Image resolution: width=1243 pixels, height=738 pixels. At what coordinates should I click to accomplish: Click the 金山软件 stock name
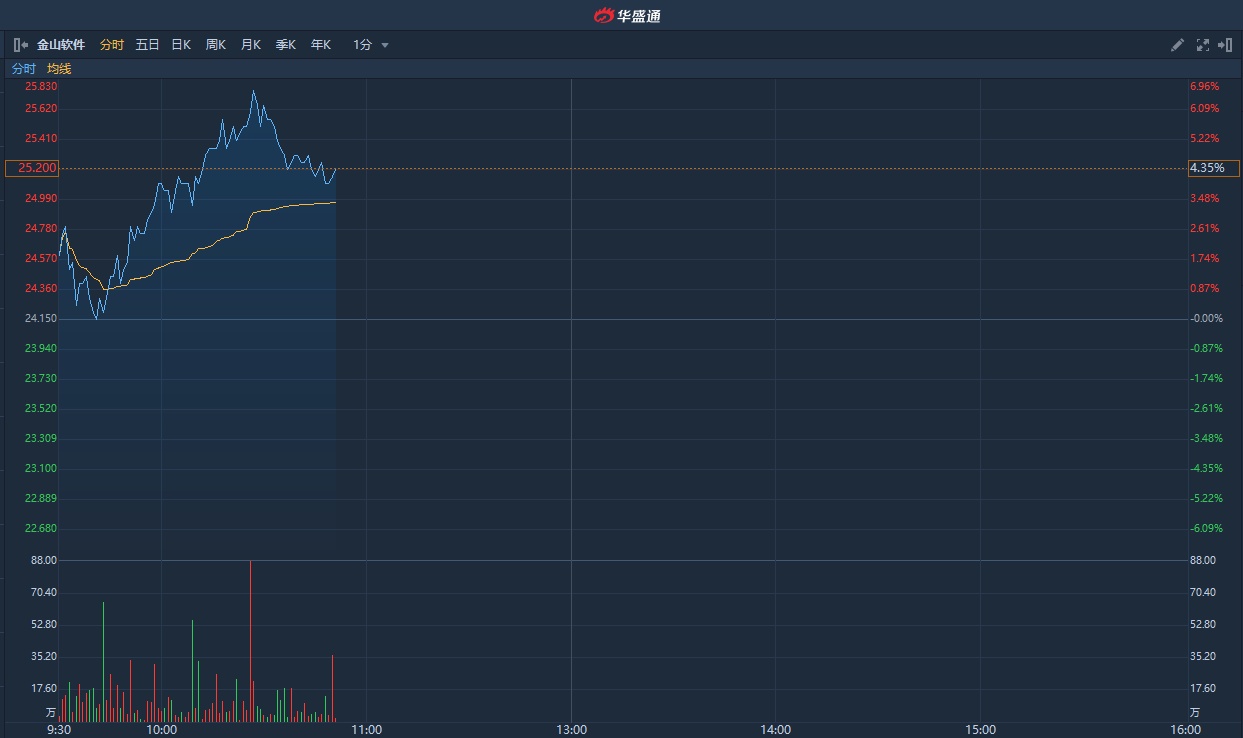[x=61, y=45]
